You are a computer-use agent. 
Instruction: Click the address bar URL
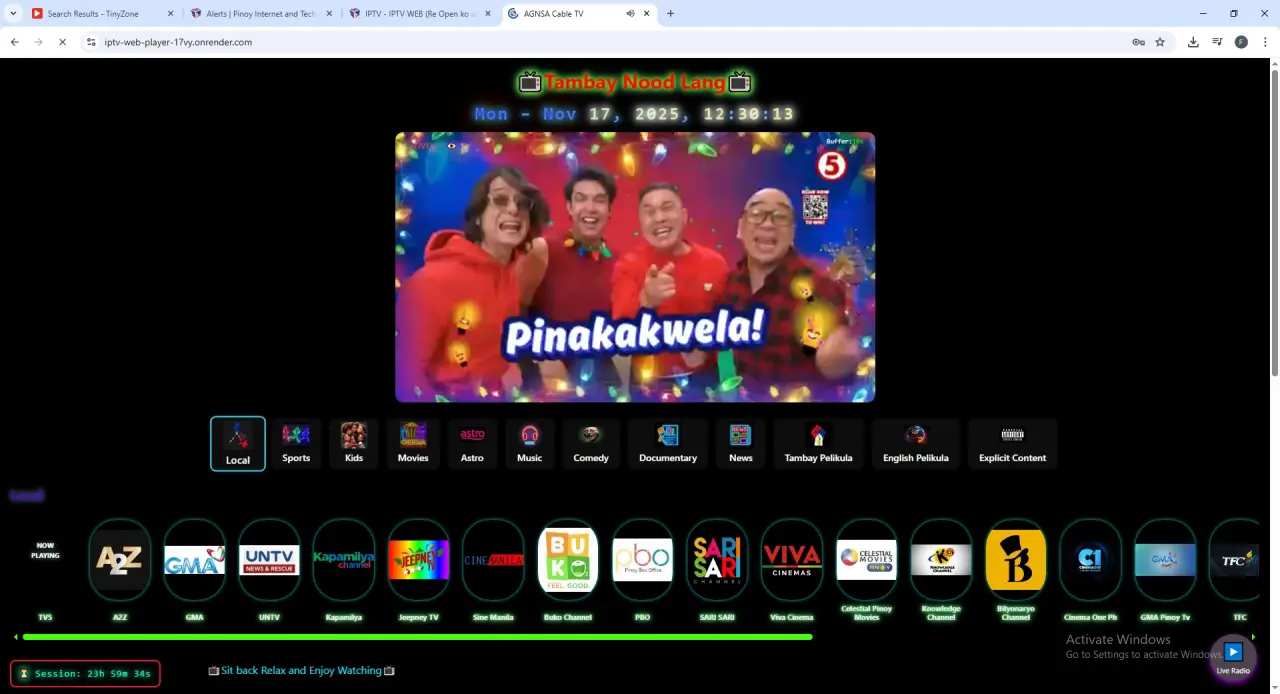coord(178,42)
